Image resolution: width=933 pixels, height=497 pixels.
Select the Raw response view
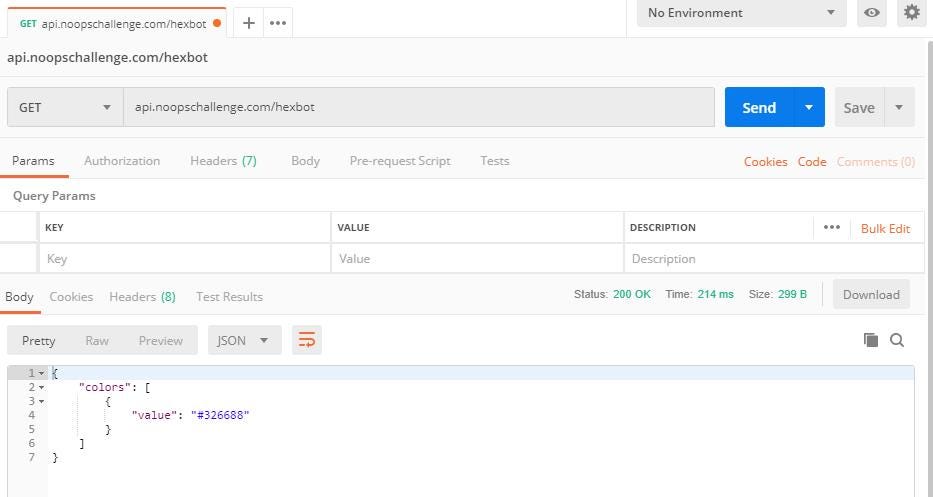[x=97, y=340]
